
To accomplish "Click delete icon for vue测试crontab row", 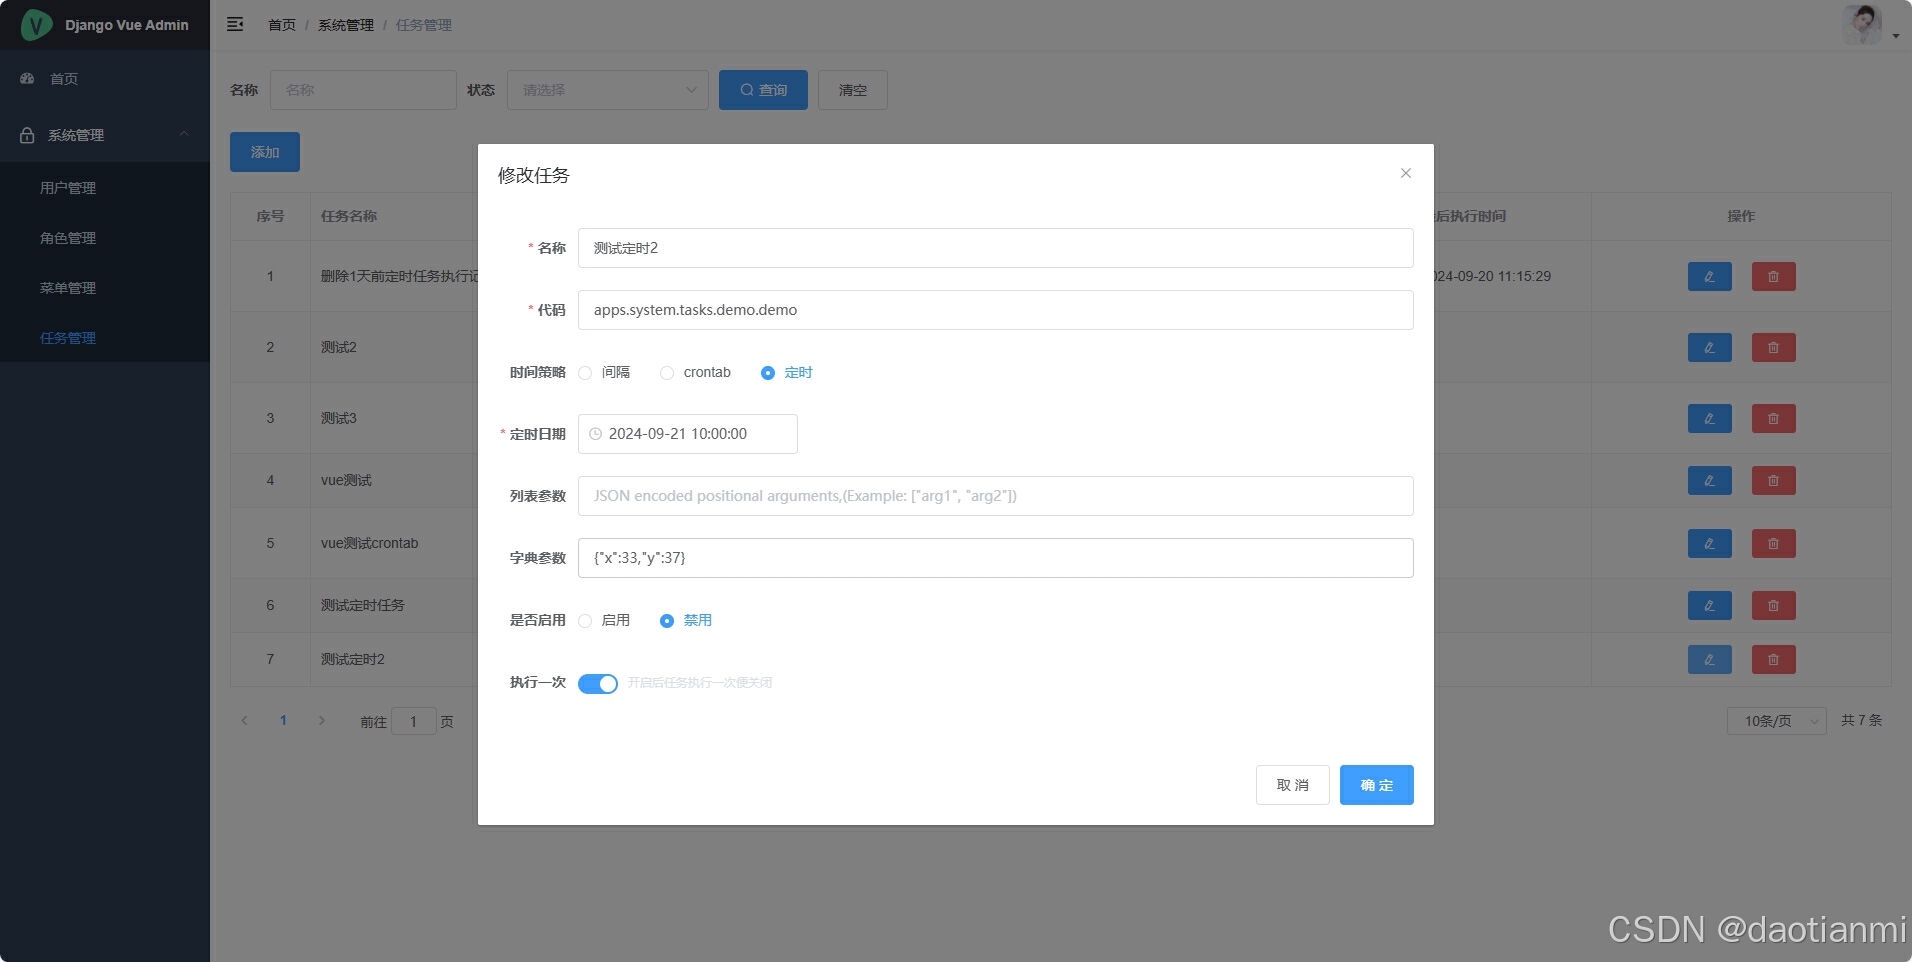I will [1773, 543].
